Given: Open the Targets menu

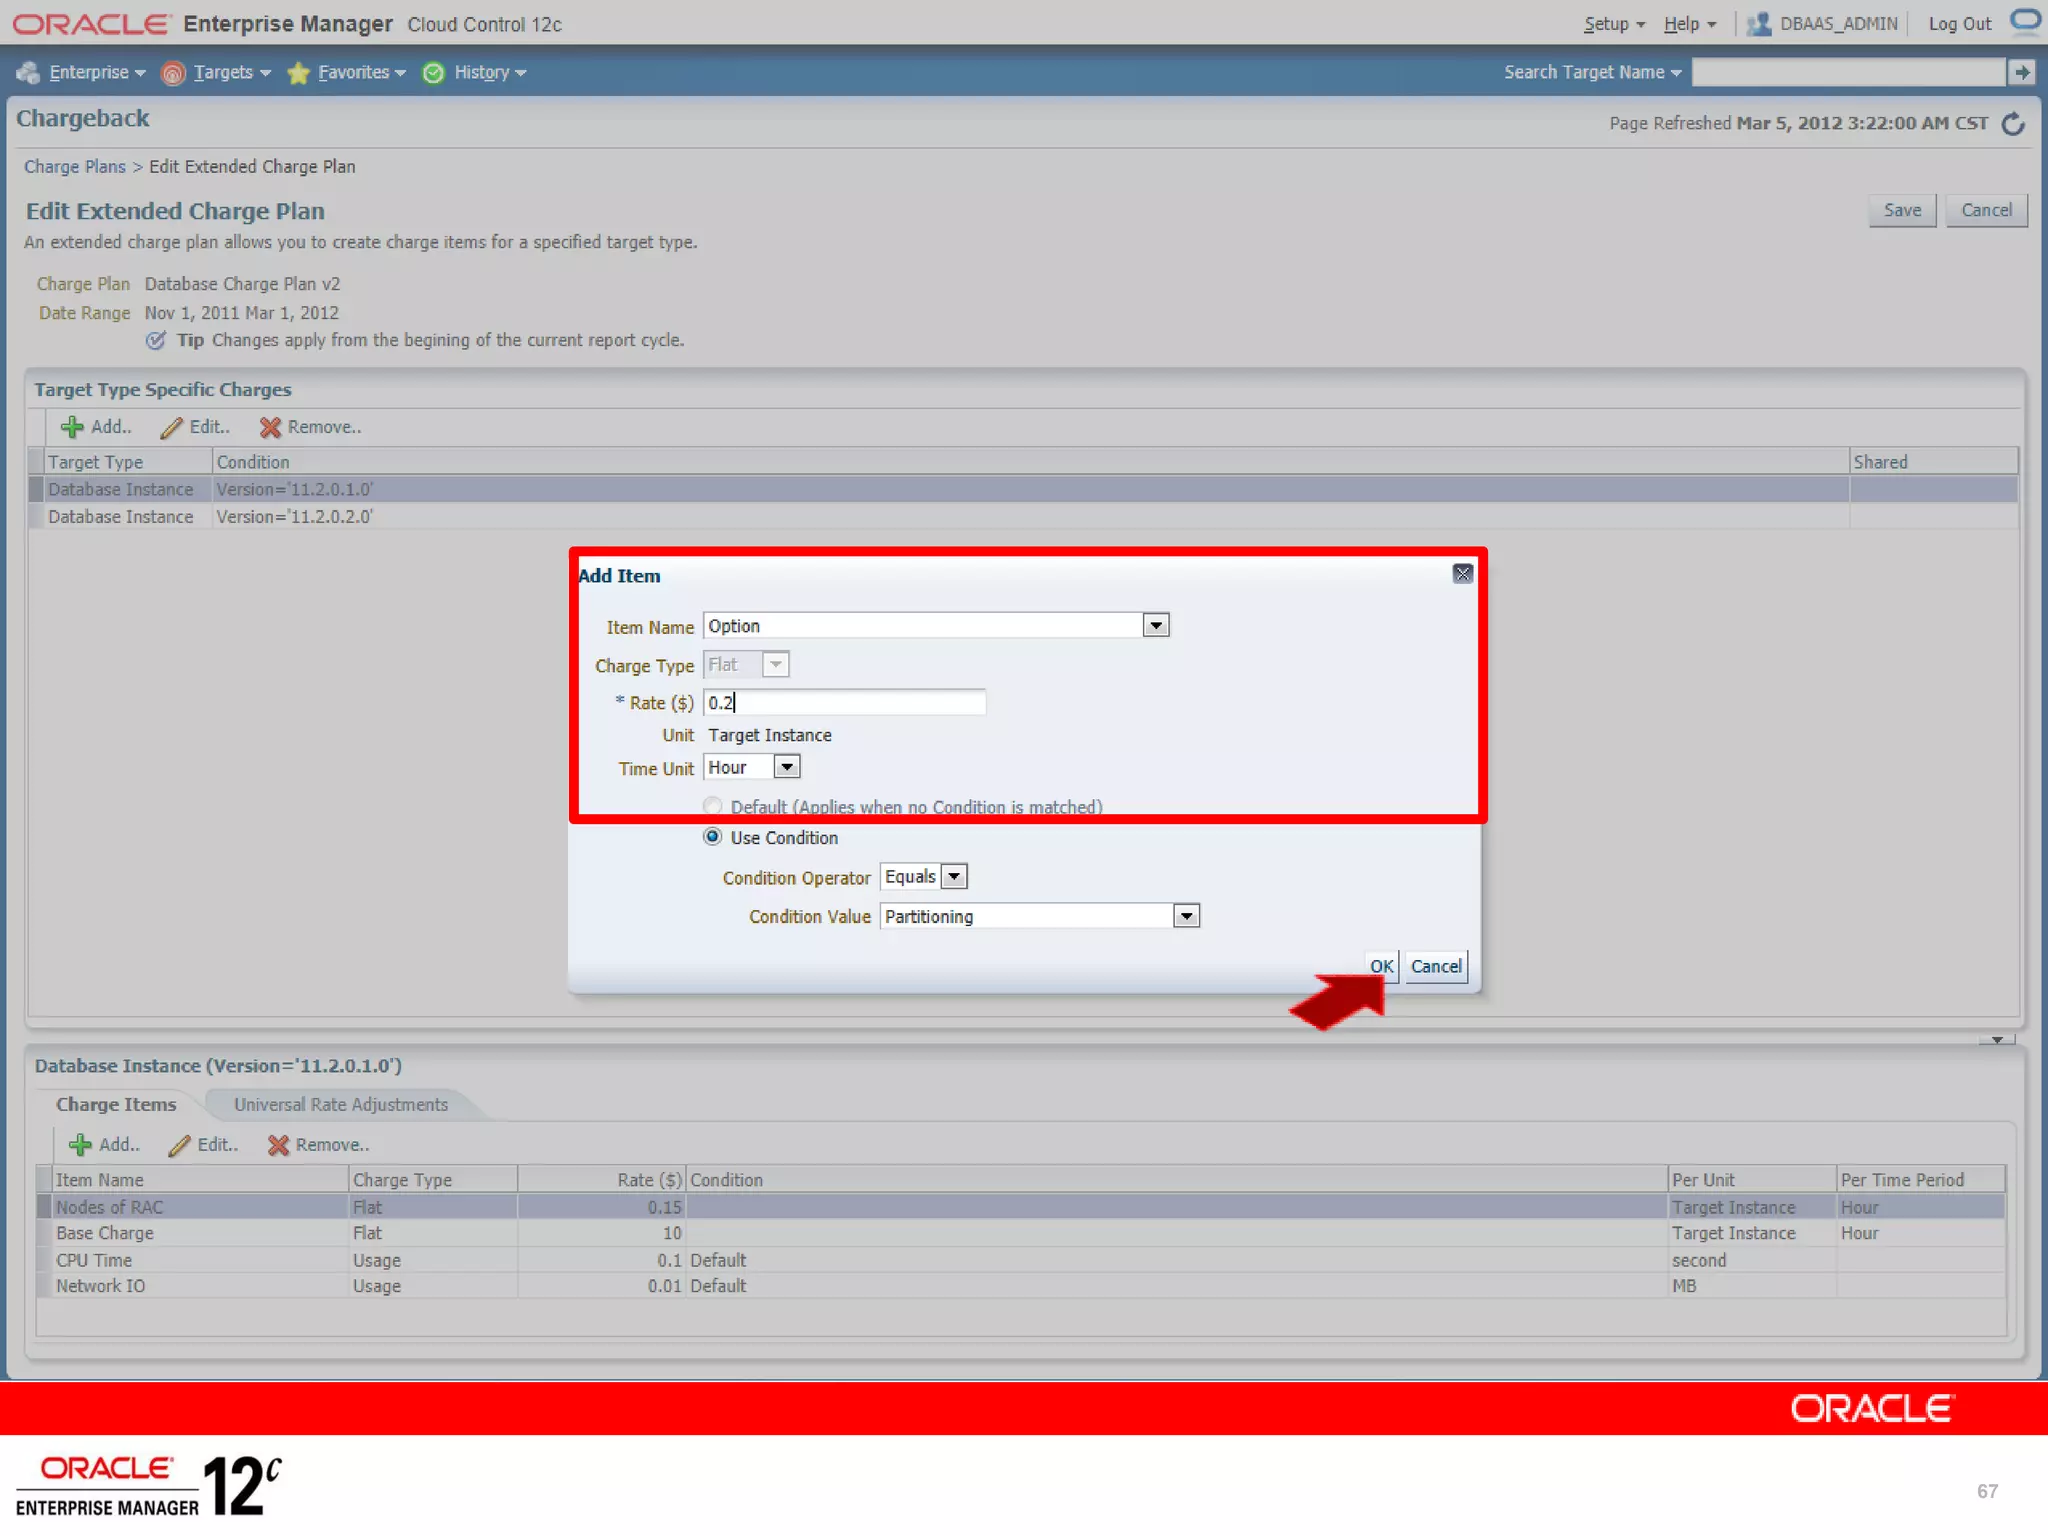Looking at the screenshot, I should 222,72.
